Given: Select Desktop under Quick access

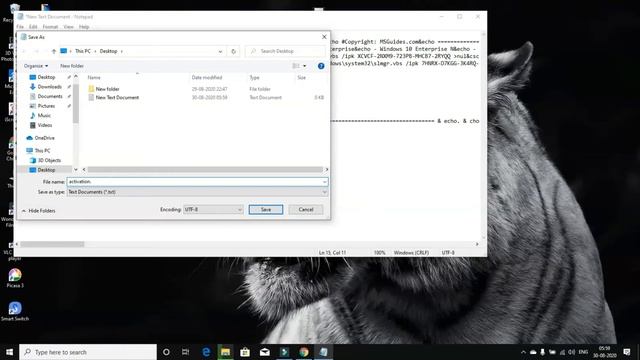Looking at the screenshot, I should point(46,77).
